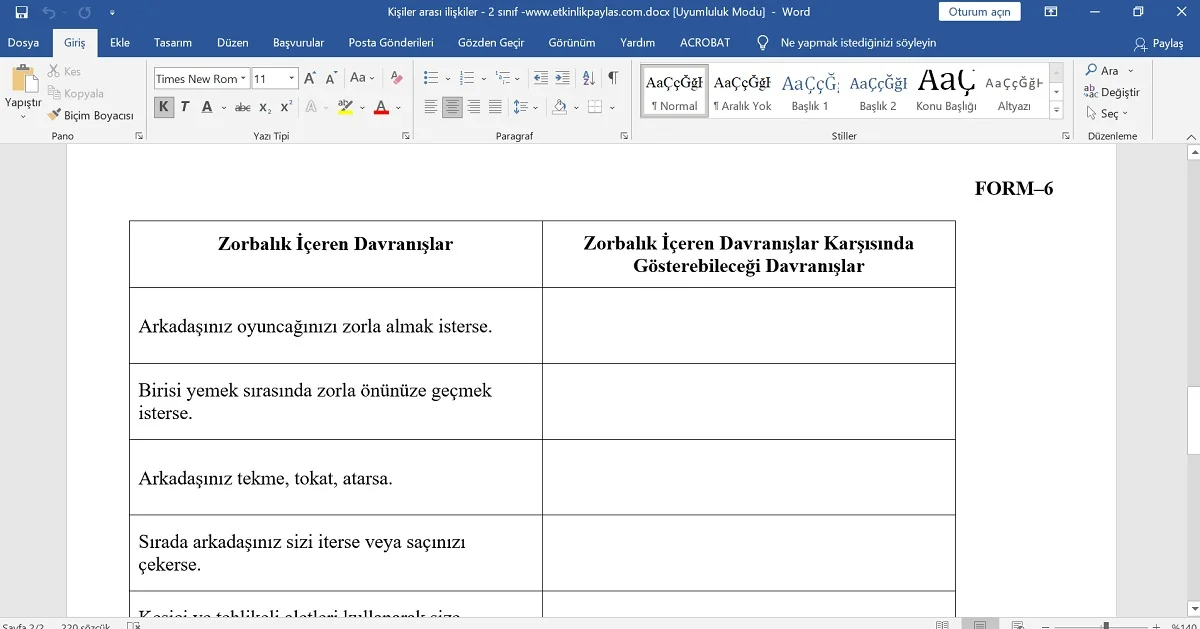Image resolution: width=1200 pixels, height=629 pixels.
Task: Toggle justify alignment button
Action: click(x=495, y=107)
